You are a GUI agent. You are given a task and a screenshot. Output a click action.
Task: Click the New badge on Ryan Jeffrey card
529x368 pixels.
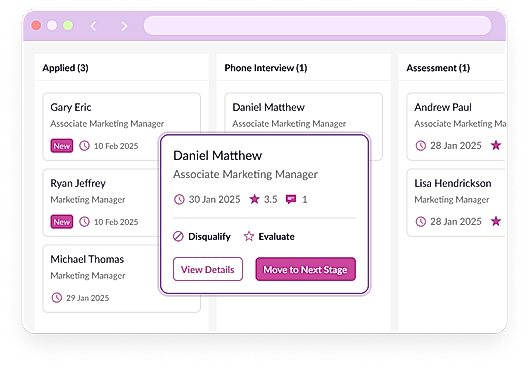coord(62,222)
